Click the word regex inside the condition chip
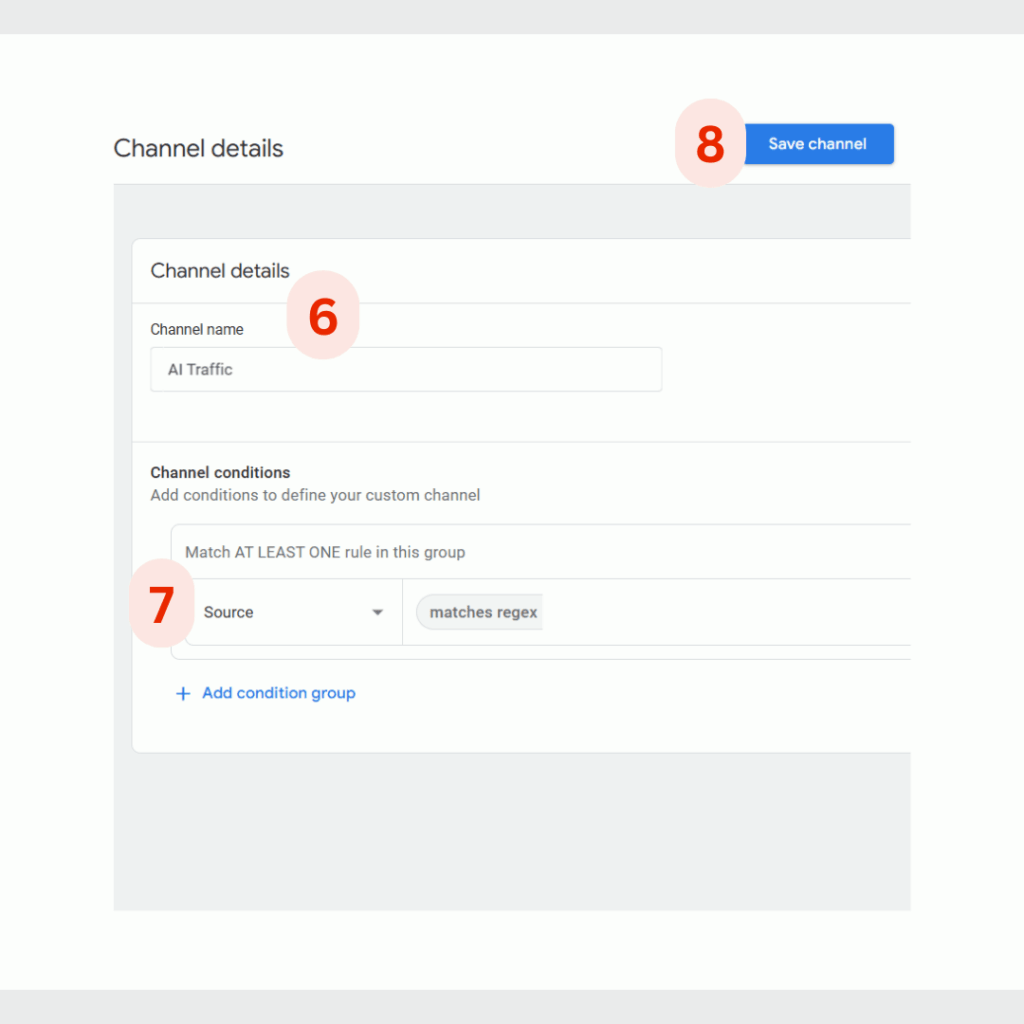 517,613
